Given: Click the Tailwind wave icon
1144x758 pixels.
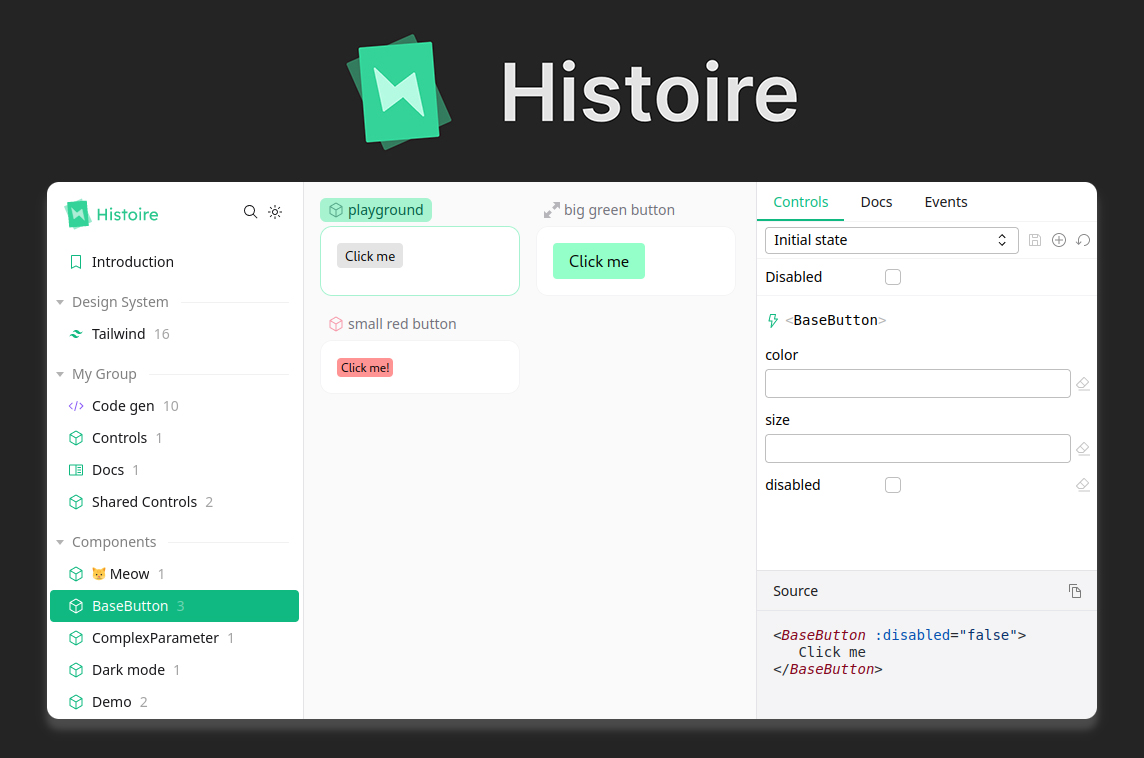Looking at the screenshot, I should pos(76,334).
